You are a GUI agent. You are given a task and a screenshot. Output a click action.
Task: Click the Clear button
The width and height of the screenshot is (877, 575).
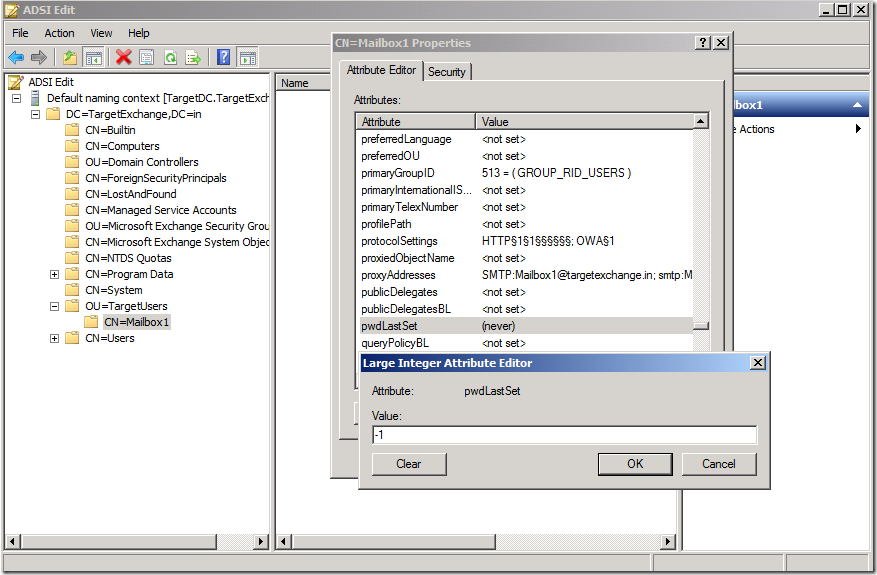coord(409,464)
